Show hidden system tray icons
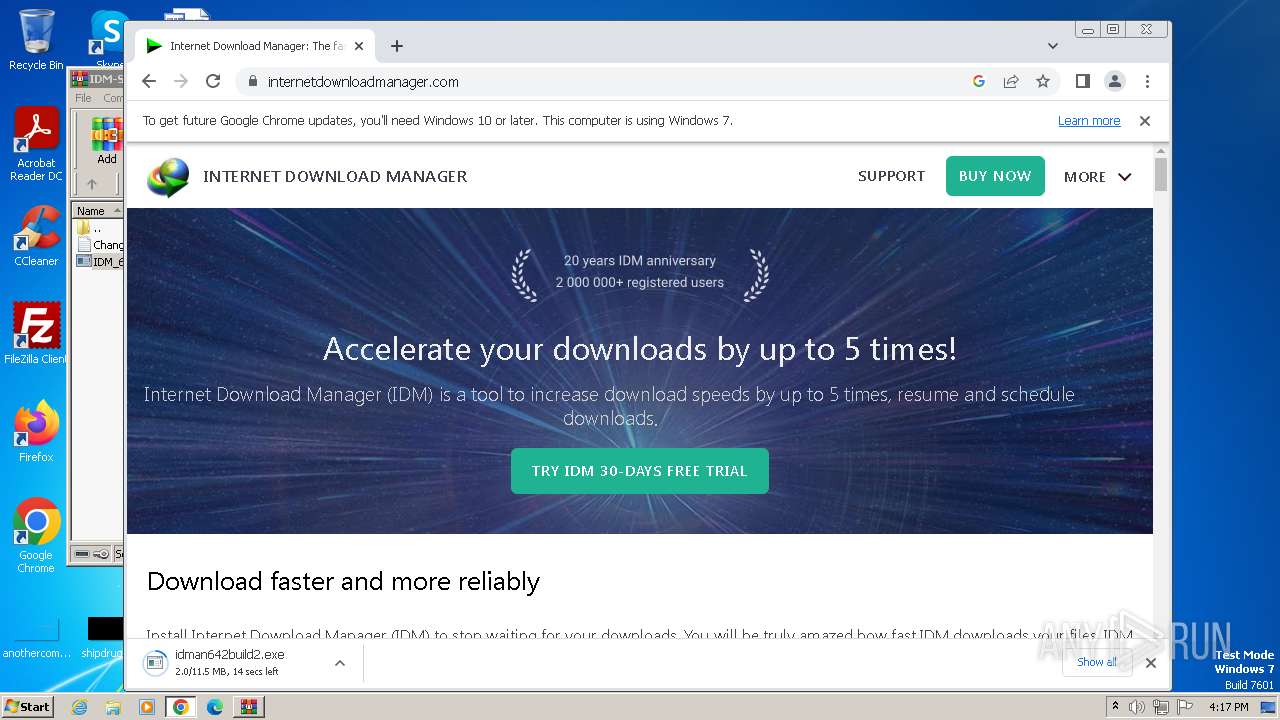The width and height of the screenshot is (1280, 720). 1116,706
